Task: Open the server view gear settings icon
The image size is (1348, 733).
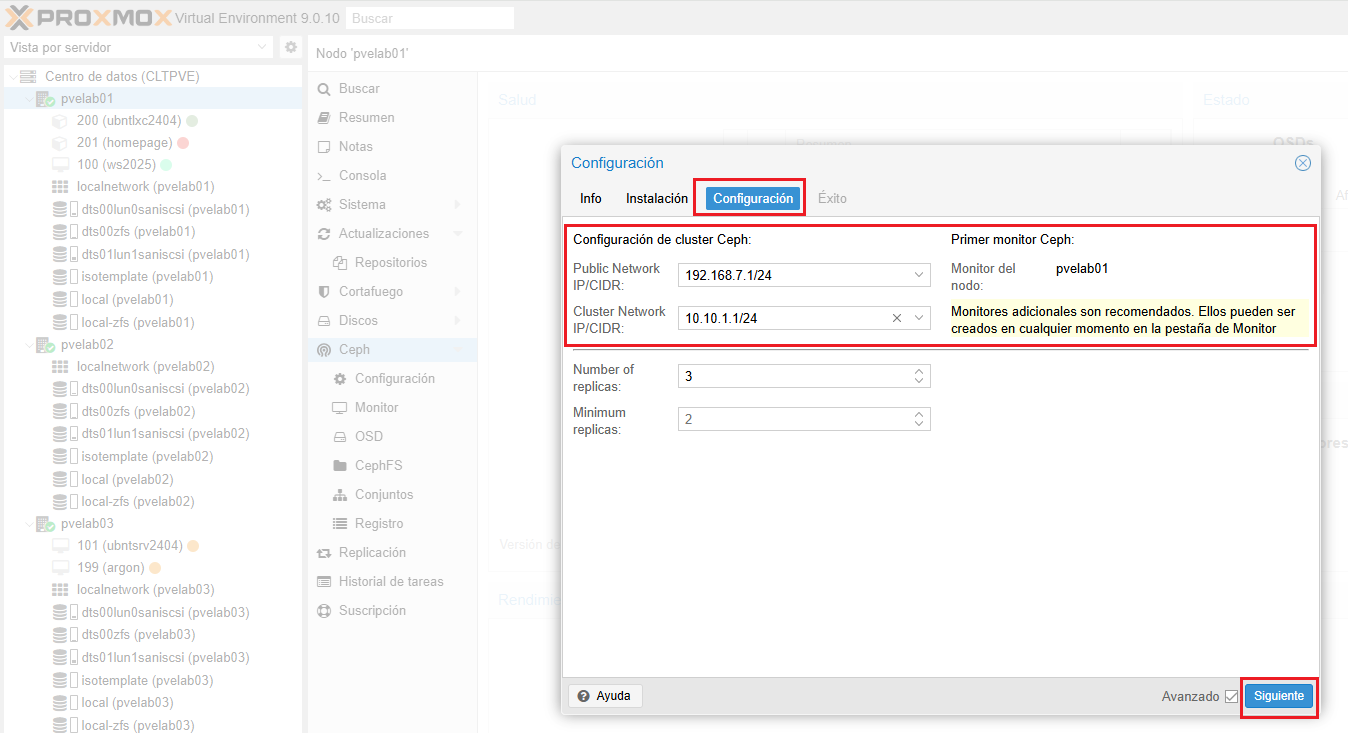Action: 291,47
